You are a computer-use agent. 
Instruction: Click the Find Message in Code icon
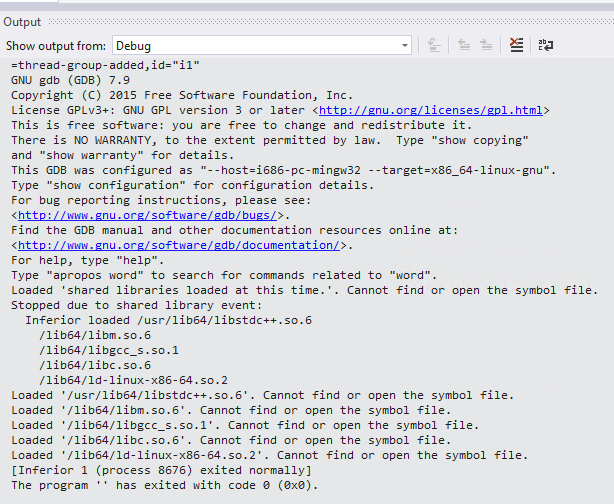pos(434,45)
